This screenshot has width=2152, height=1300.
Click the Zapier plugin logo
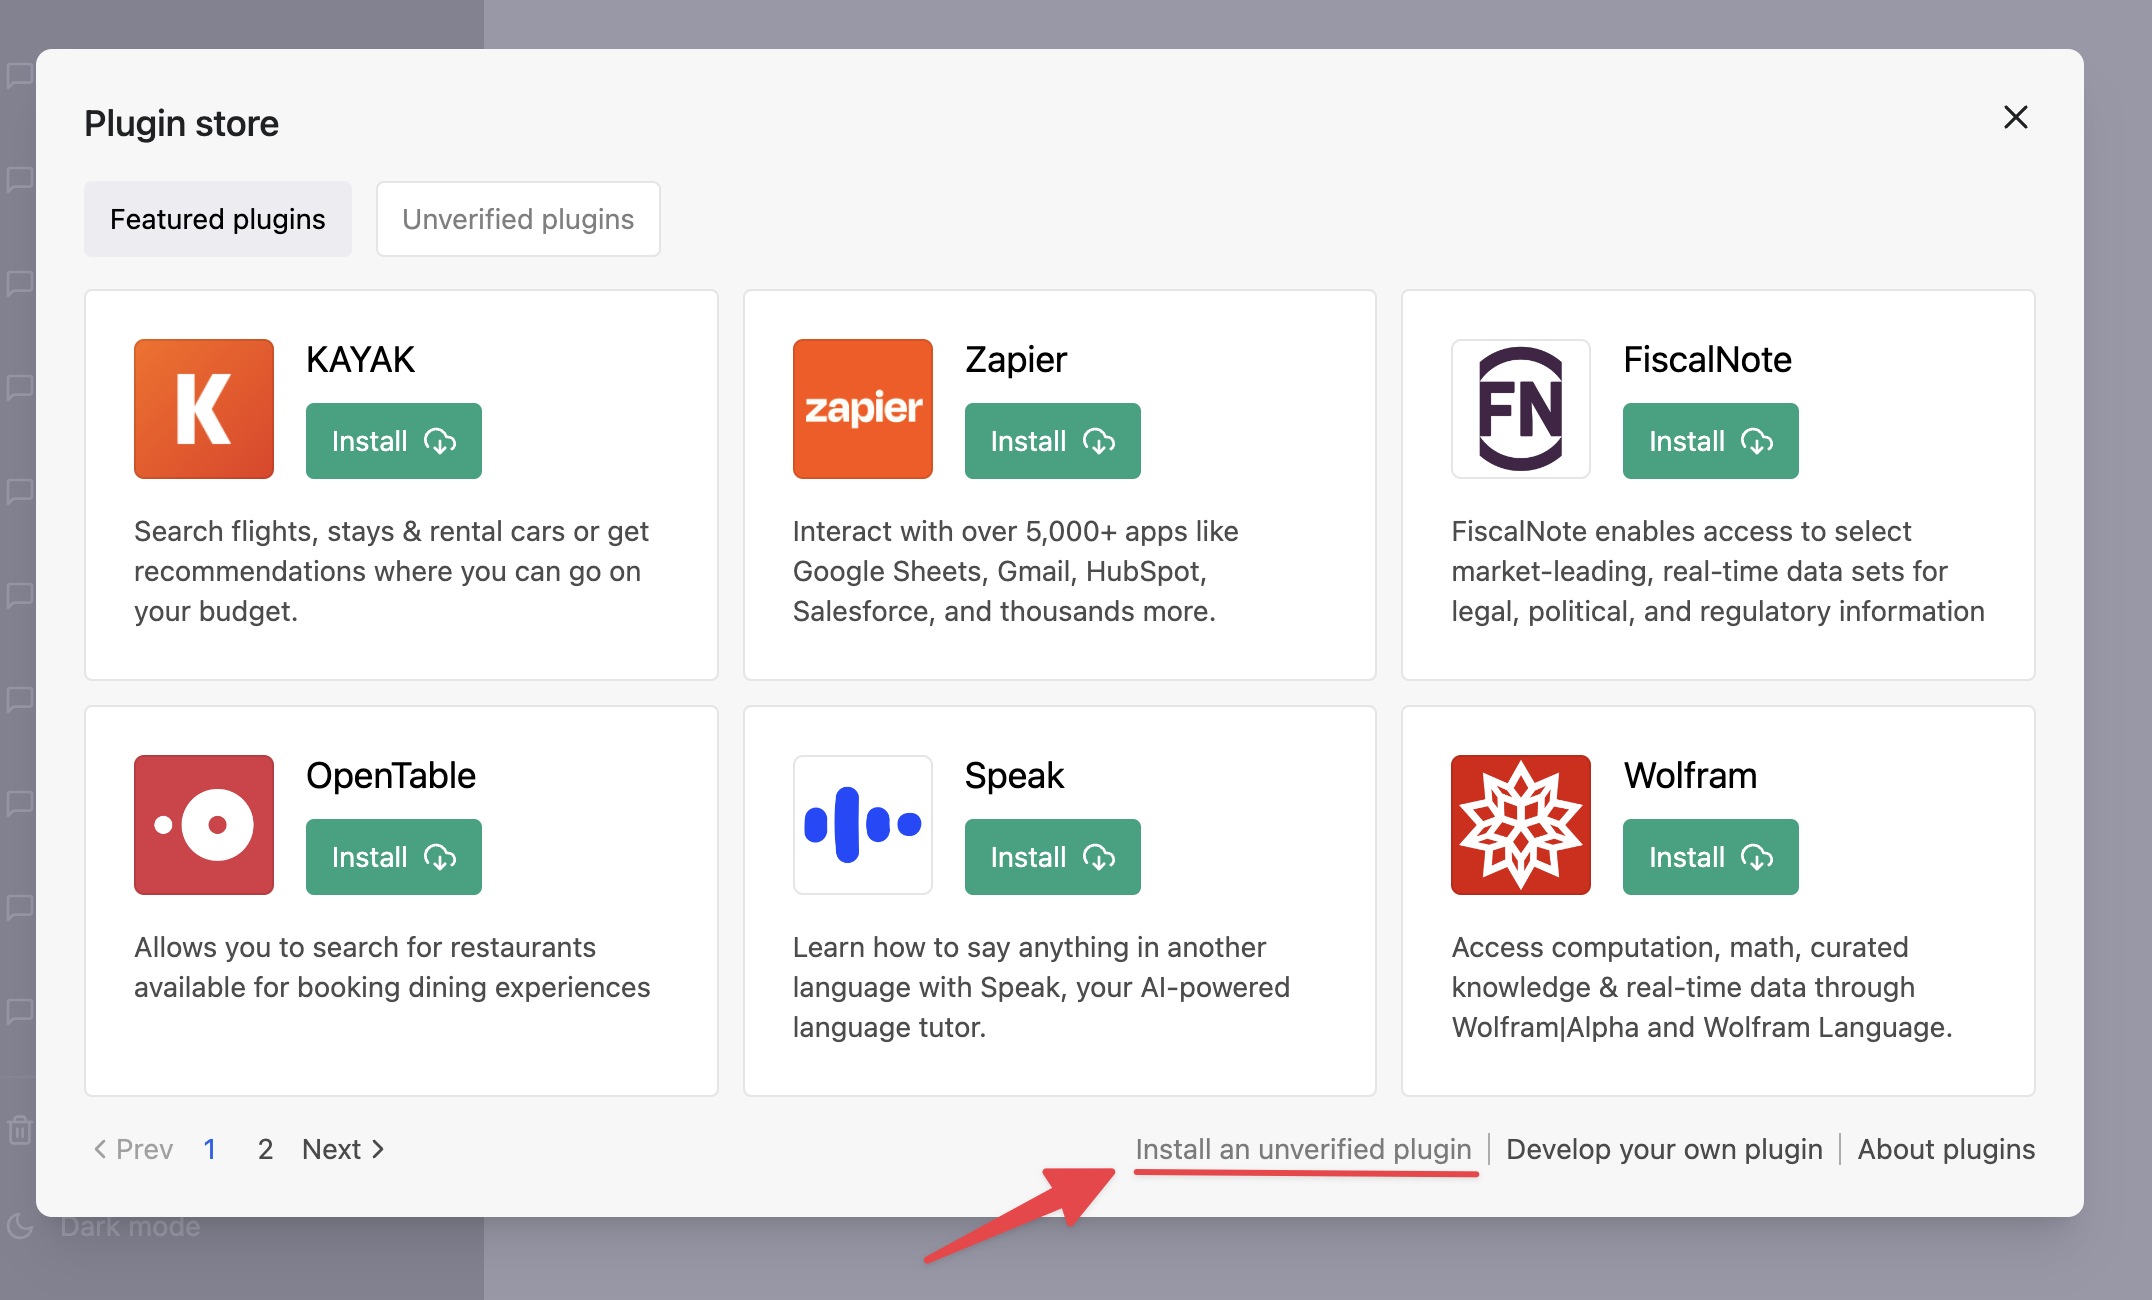tap(862, 408)
